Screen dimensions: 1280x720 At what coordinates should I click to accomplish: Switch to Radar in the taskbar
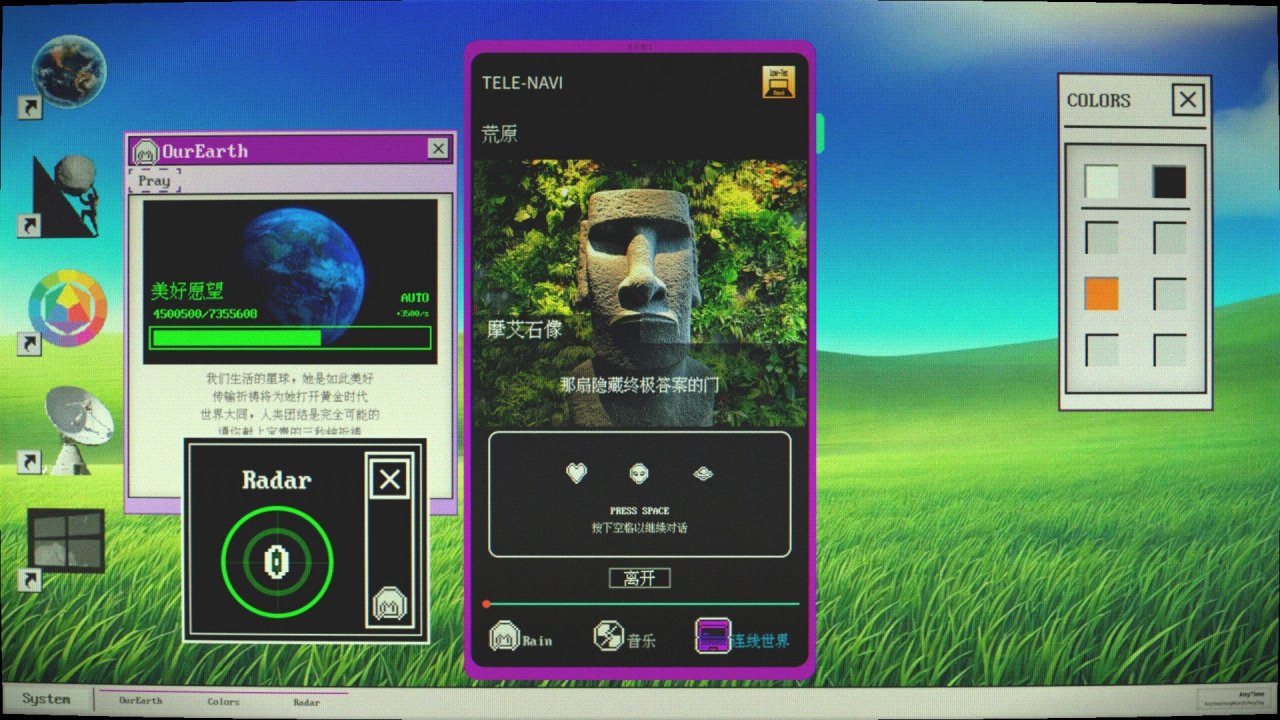click(306, 701)
